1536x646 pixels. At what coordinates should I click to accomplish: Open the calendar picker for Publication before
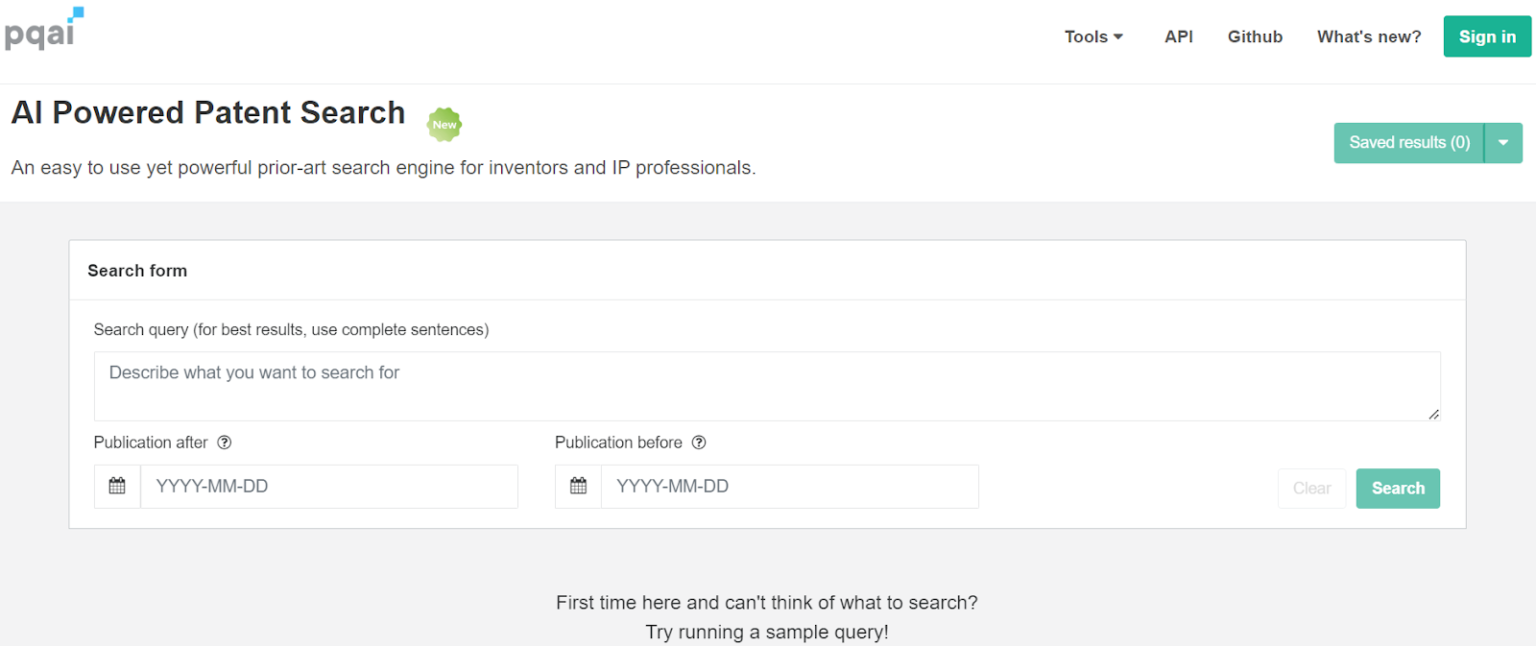point(578,486)
